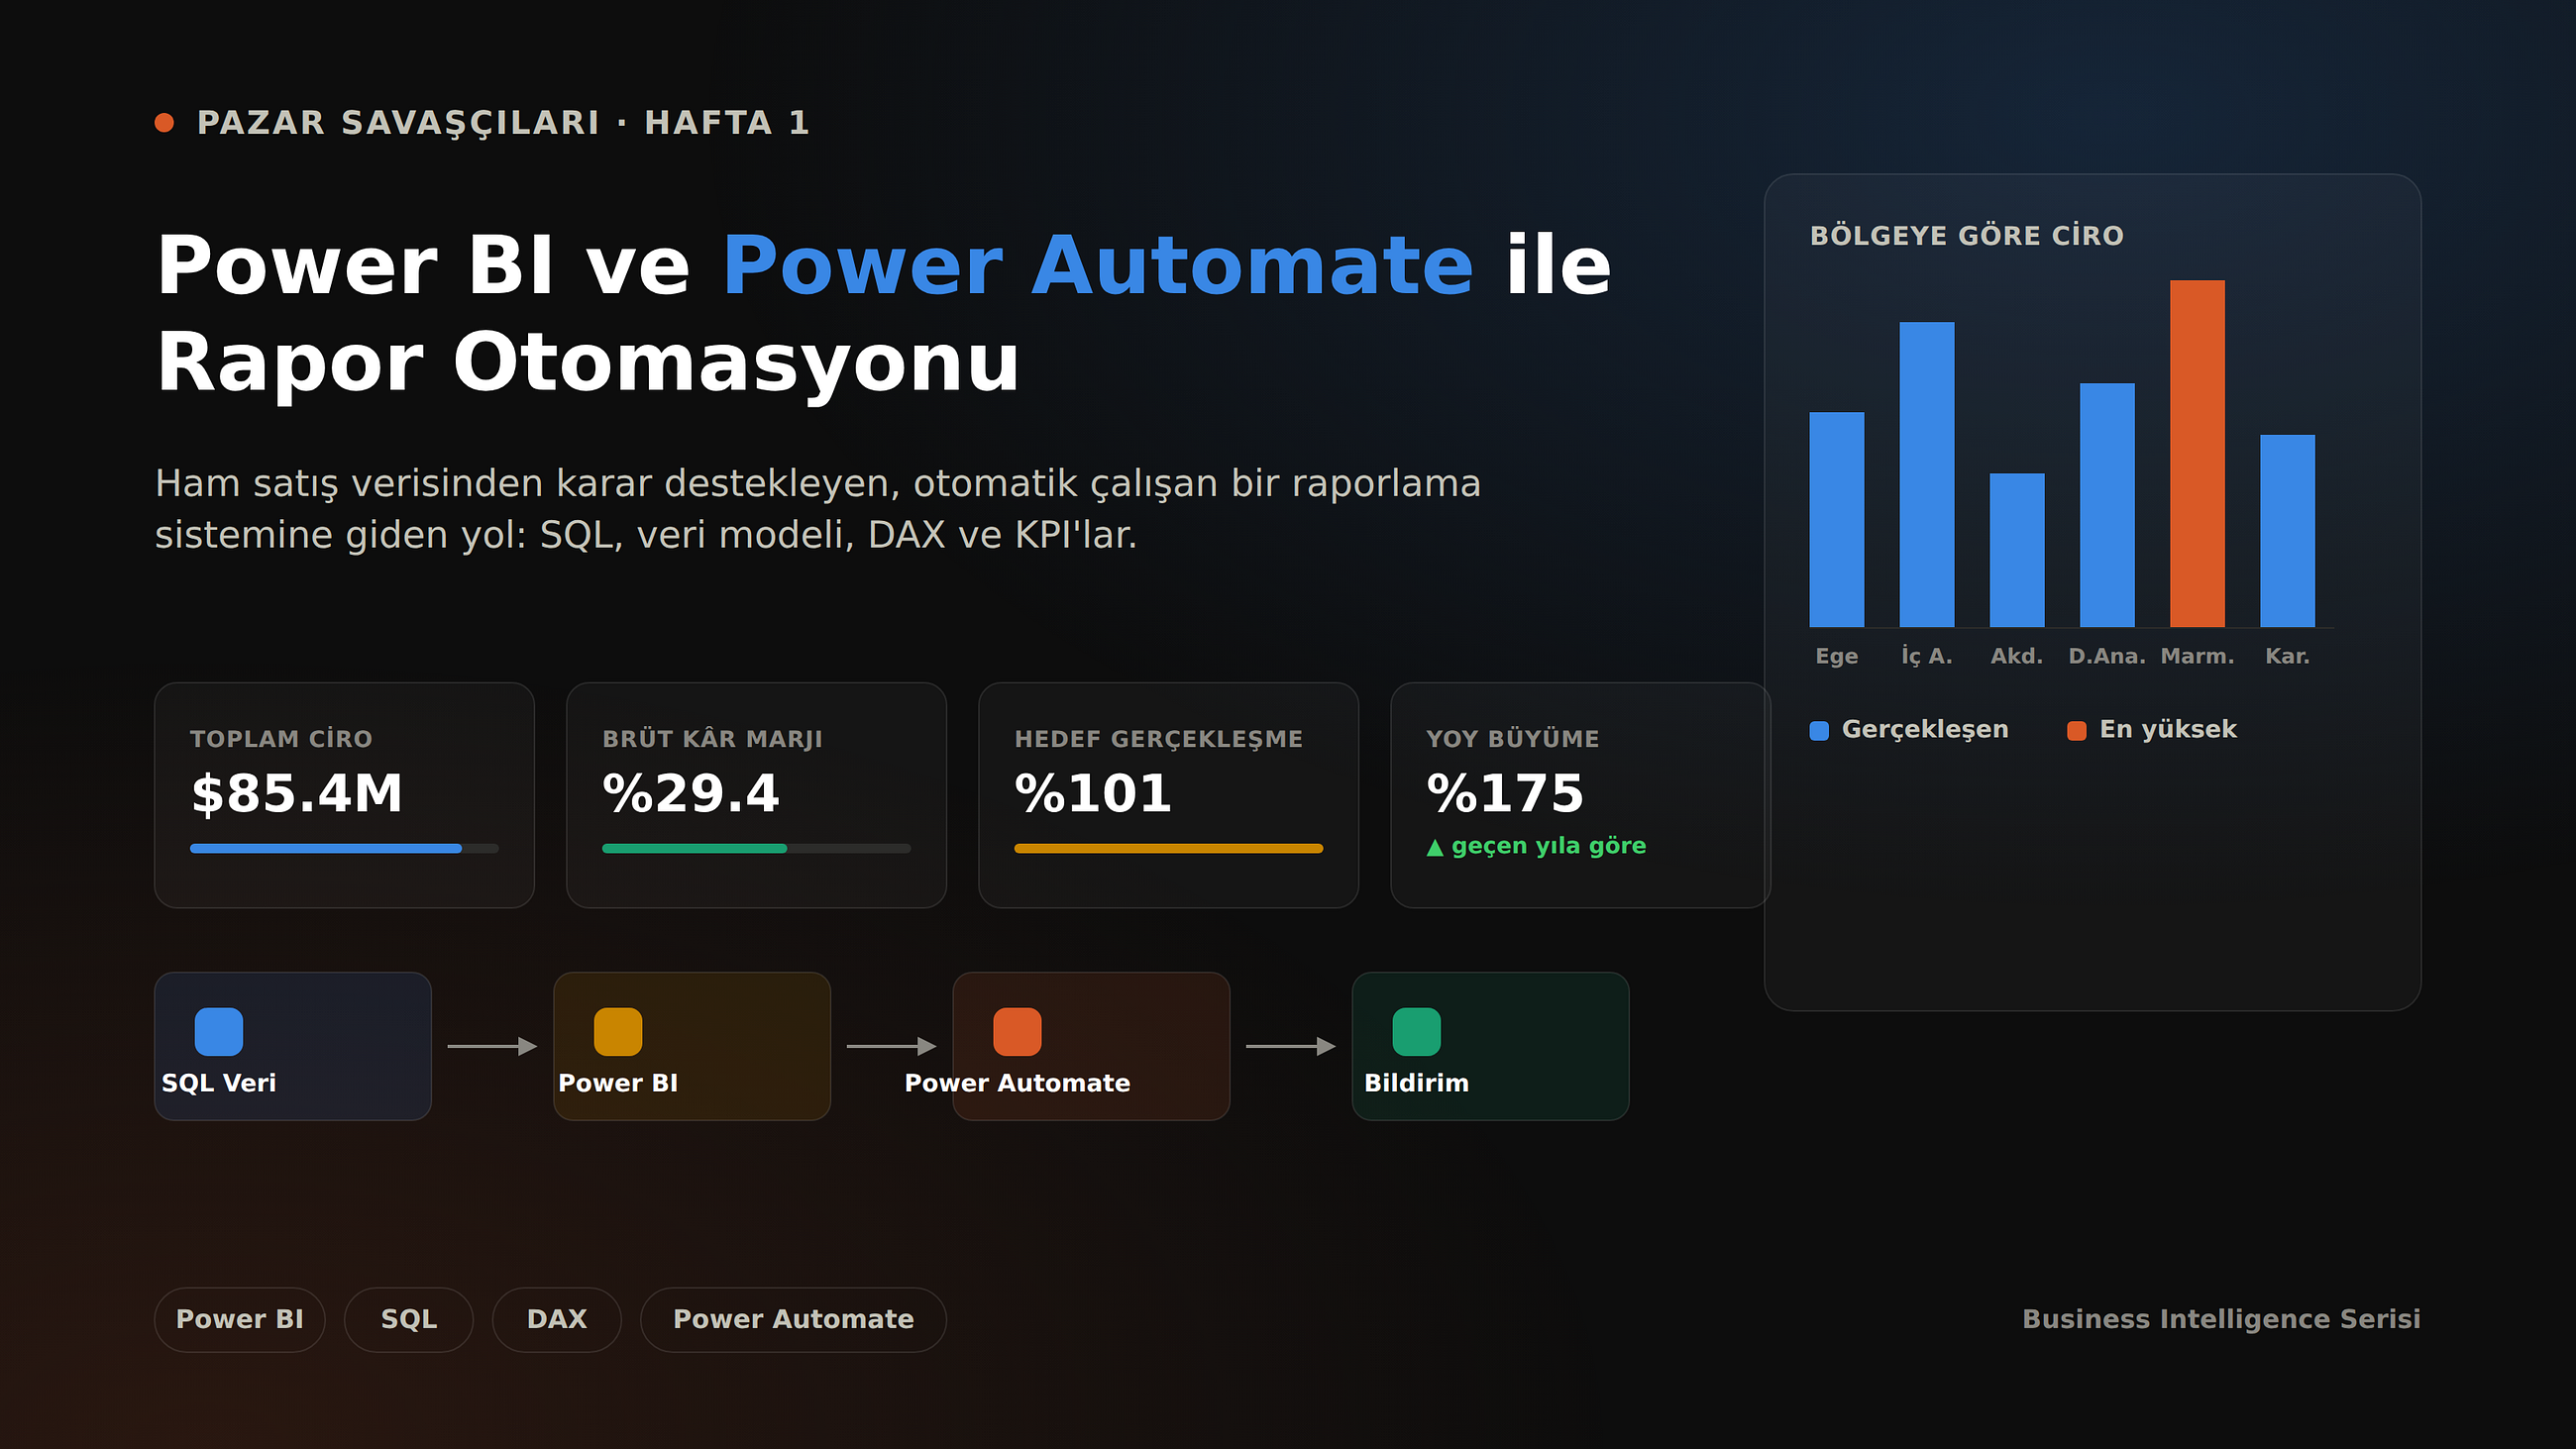Viewport: 2576px width, 1449px height.
Task: Click arrow between SQL Veri and Power BI
Action: [x=492, y=1046]
